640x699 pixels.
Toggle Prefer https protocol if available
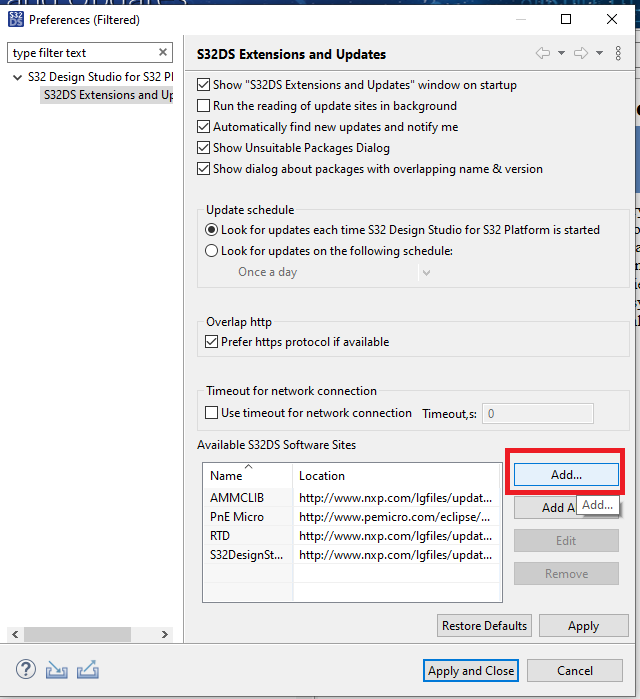tap(211, 342)
